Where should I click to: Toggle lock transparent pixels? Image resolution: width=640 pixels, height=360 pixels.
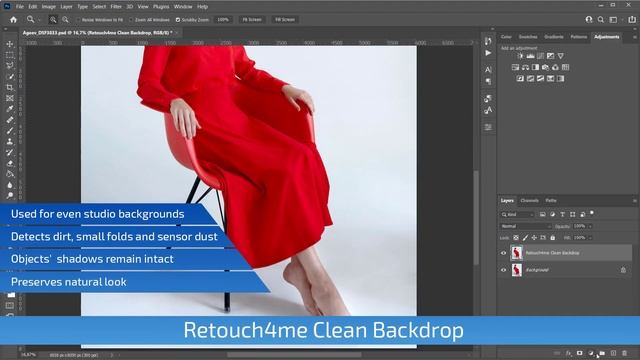516,238
